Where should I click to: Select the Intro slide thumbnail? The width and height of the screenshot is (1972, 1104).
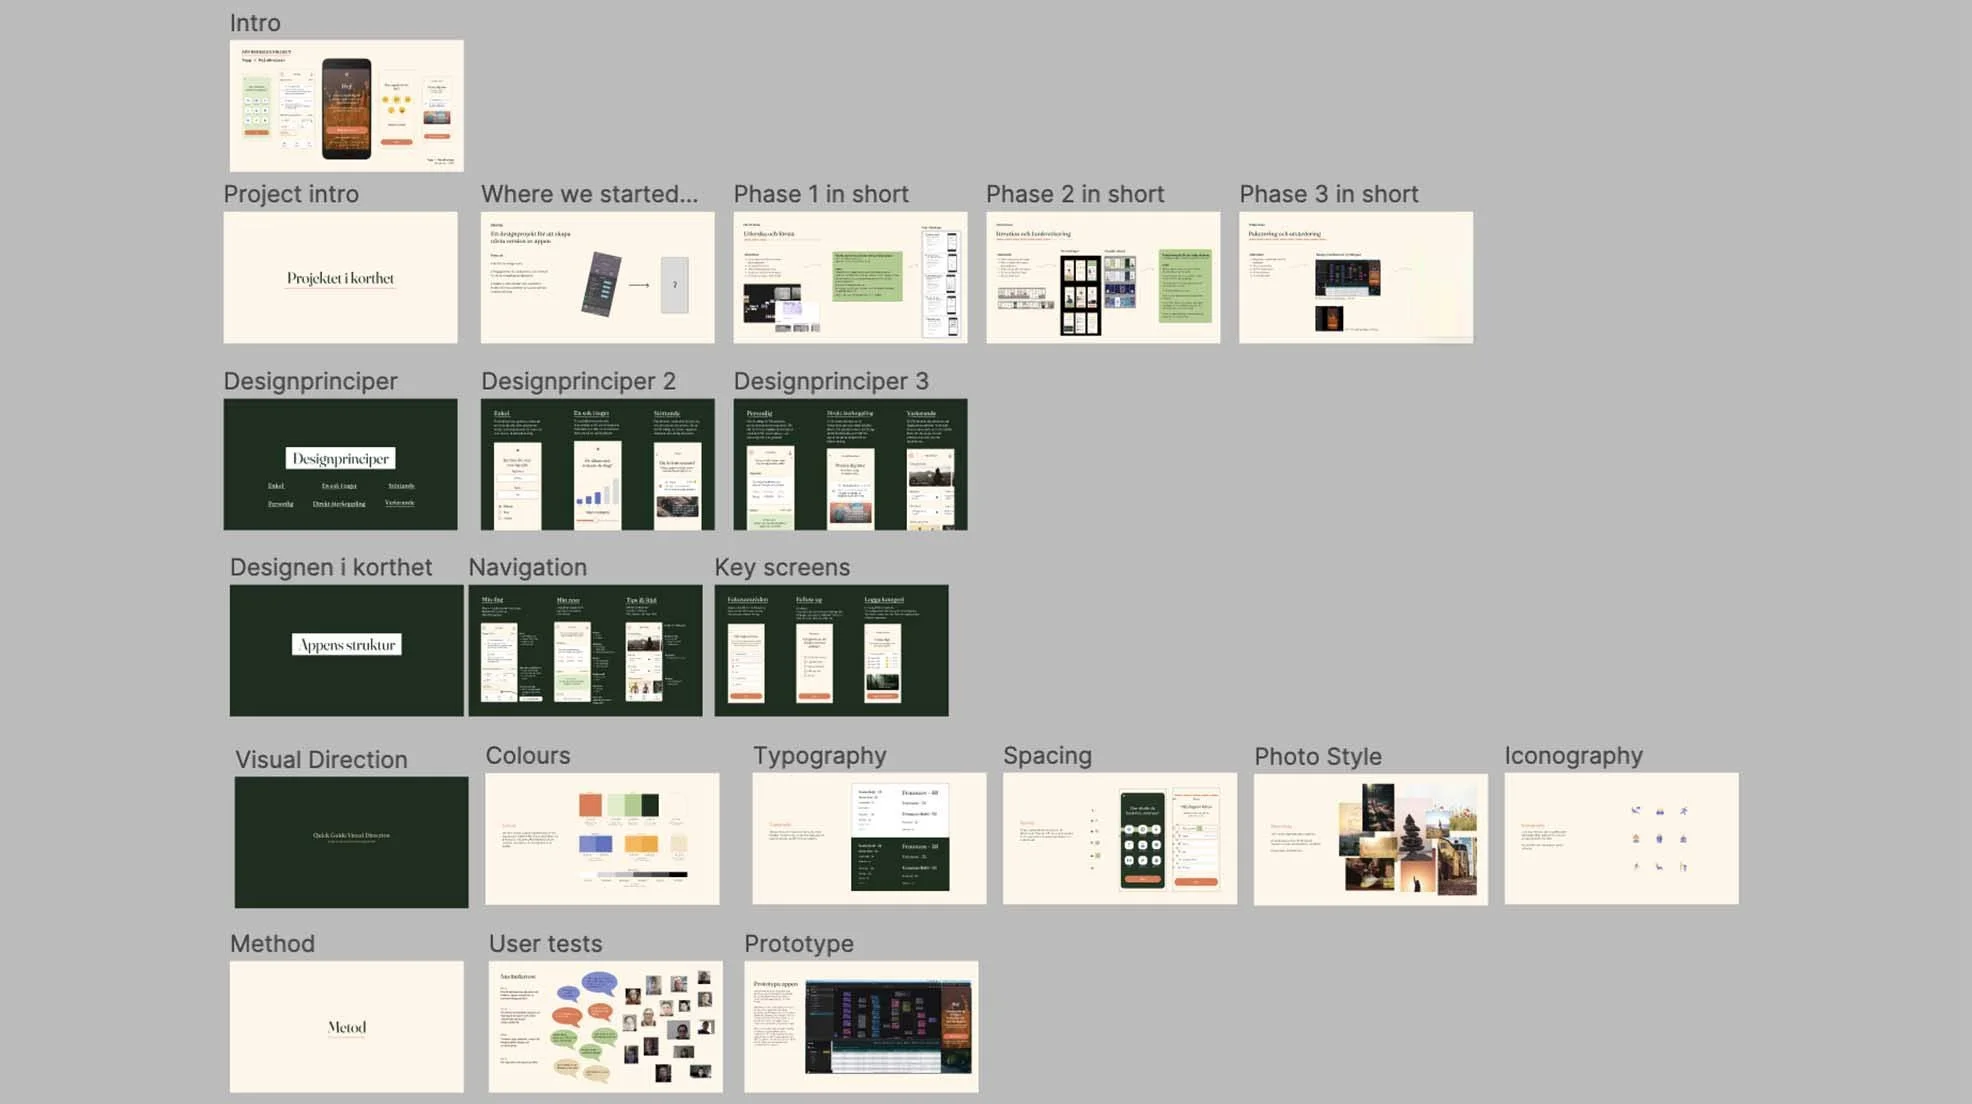click(x=345, y=105)
